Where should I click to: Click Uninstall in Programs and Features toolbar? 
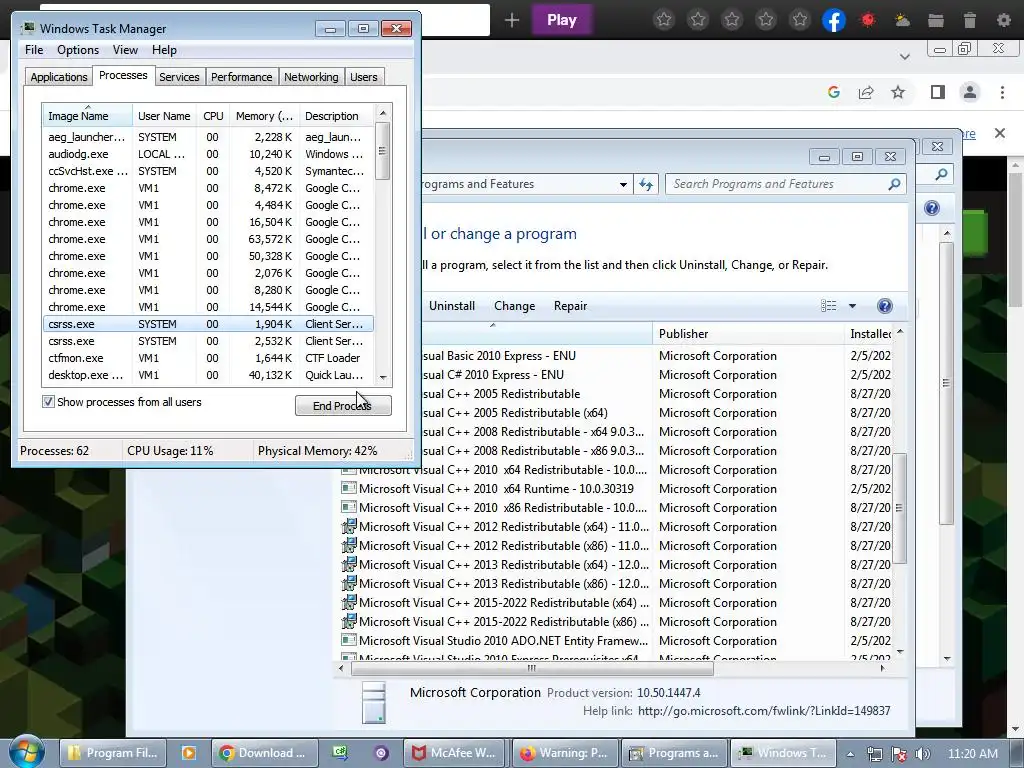coord(451,306)
